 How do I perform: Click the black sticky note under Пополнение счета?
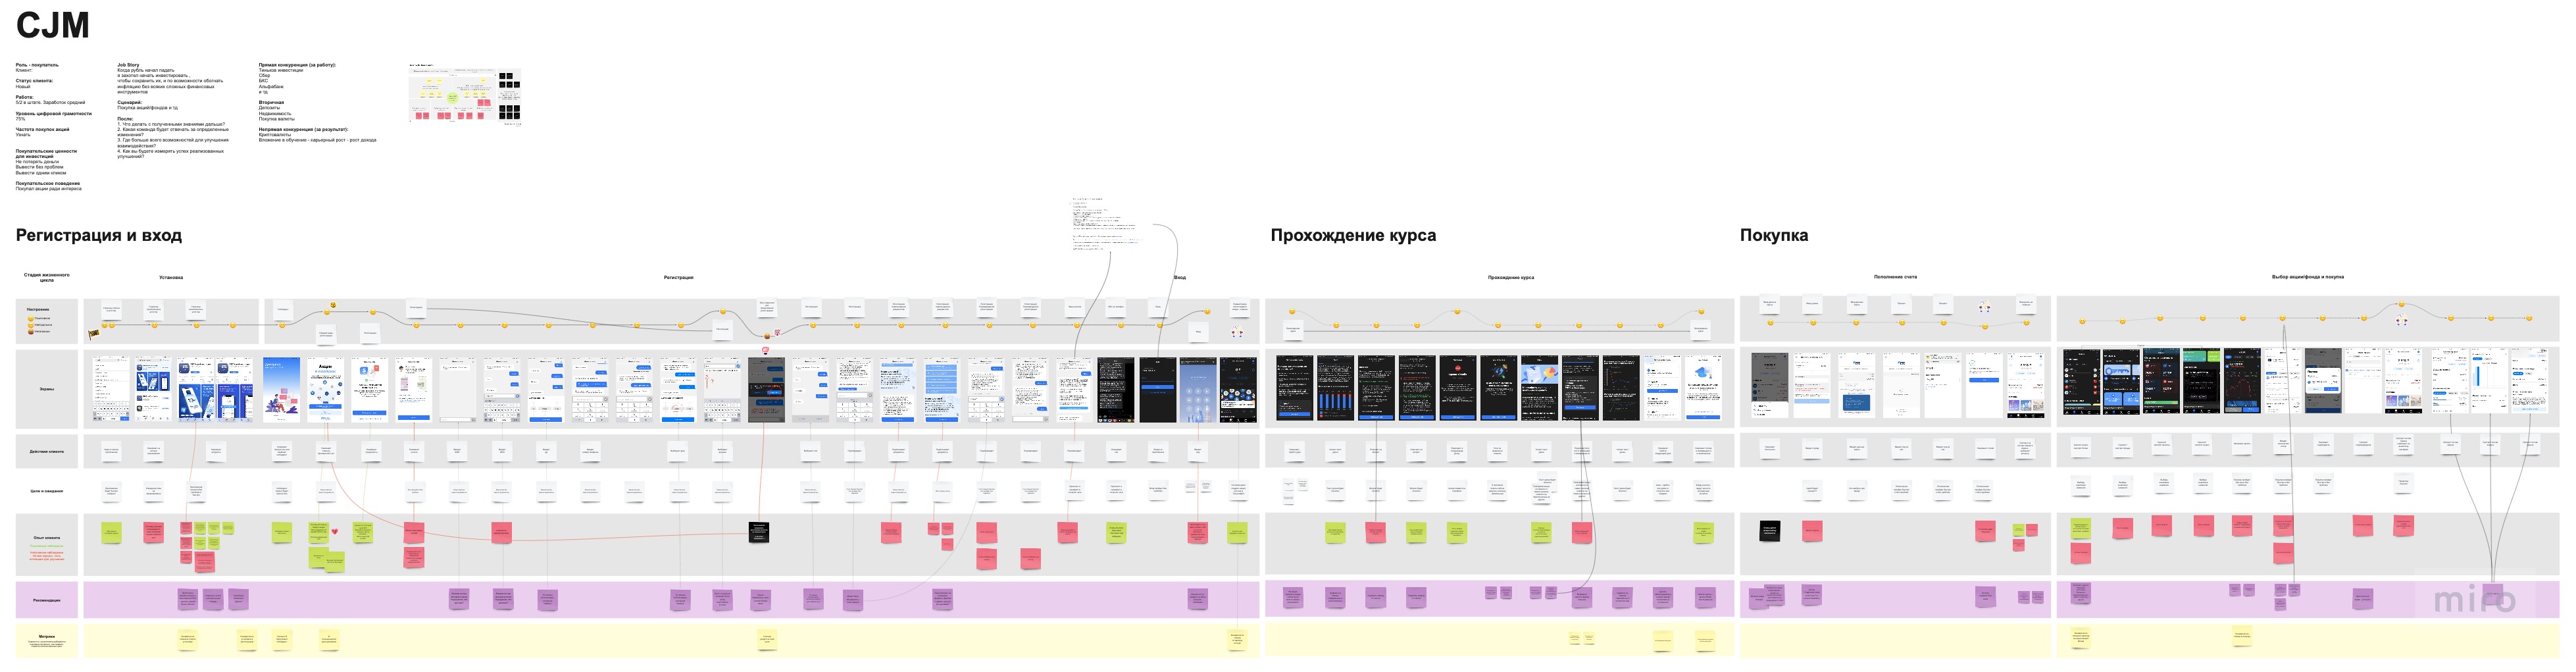pyautogui.click(x=1769, y=531)
